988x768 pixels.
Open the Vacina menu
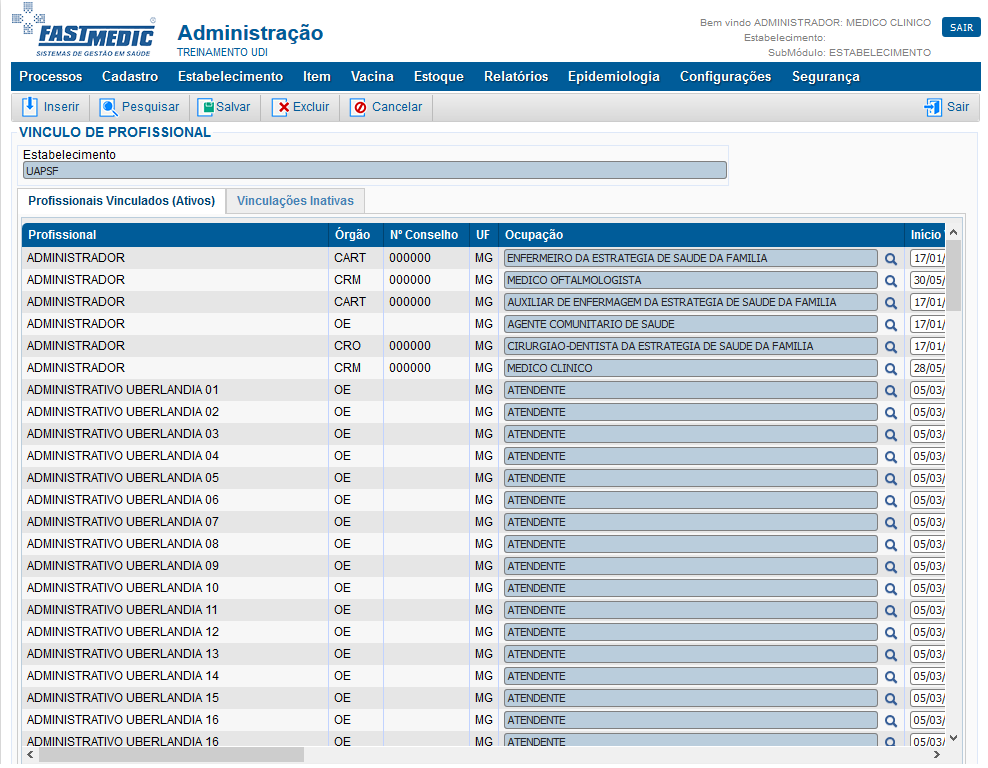[372, 77]
